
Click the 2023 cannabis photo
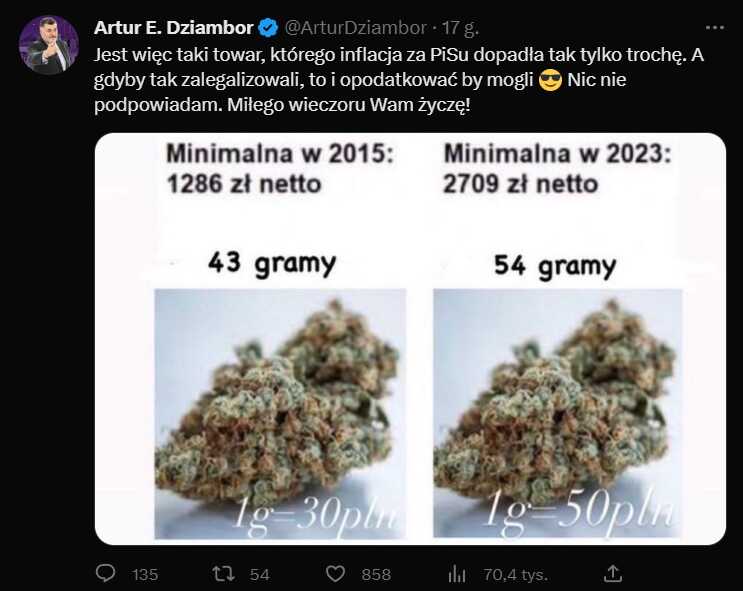click(x=558, y=413)
